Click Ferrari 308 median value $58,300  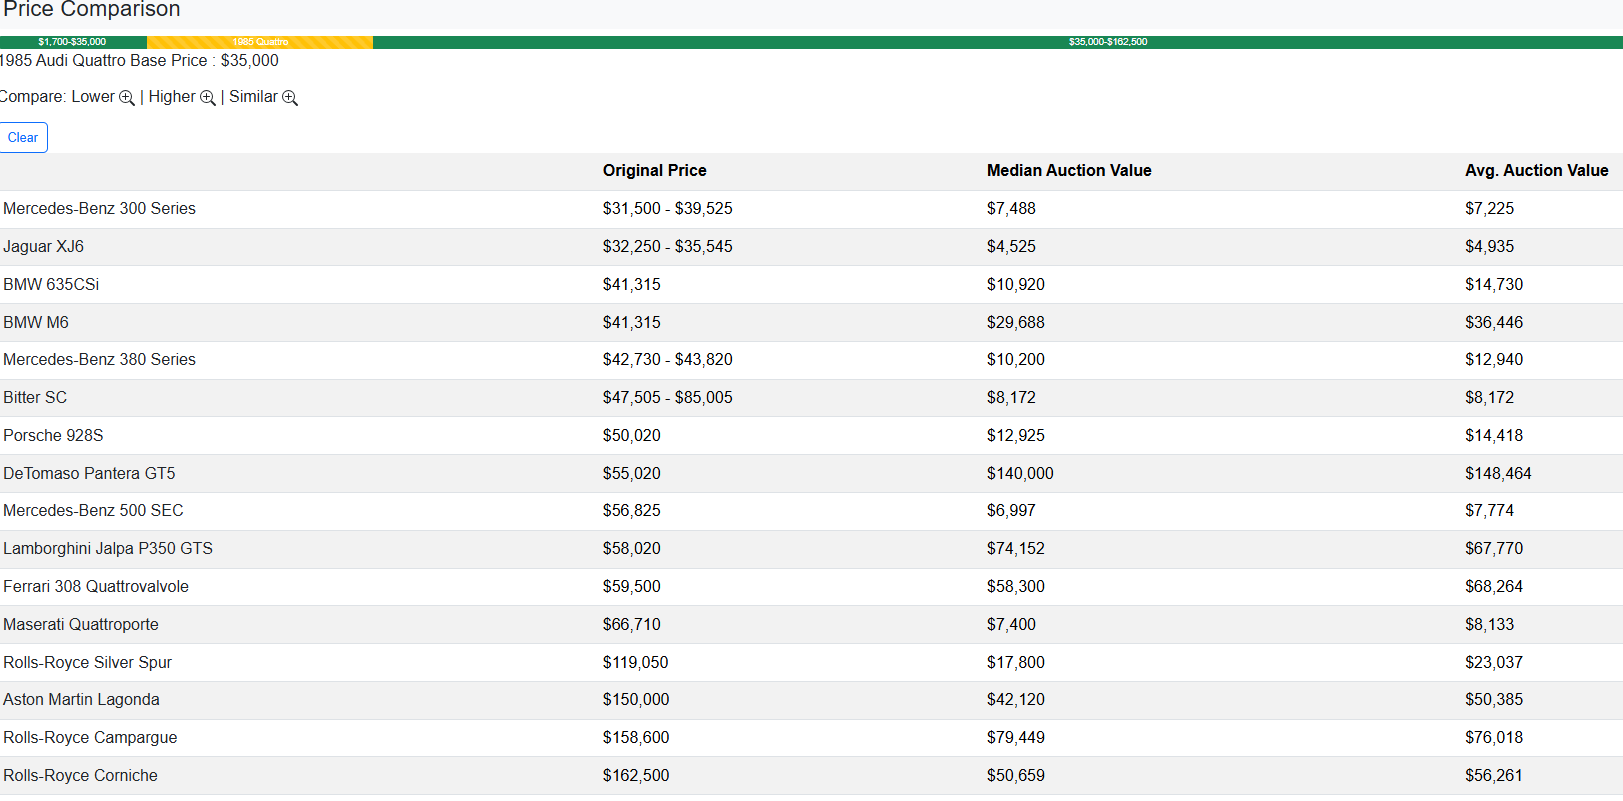(1015, 587)
